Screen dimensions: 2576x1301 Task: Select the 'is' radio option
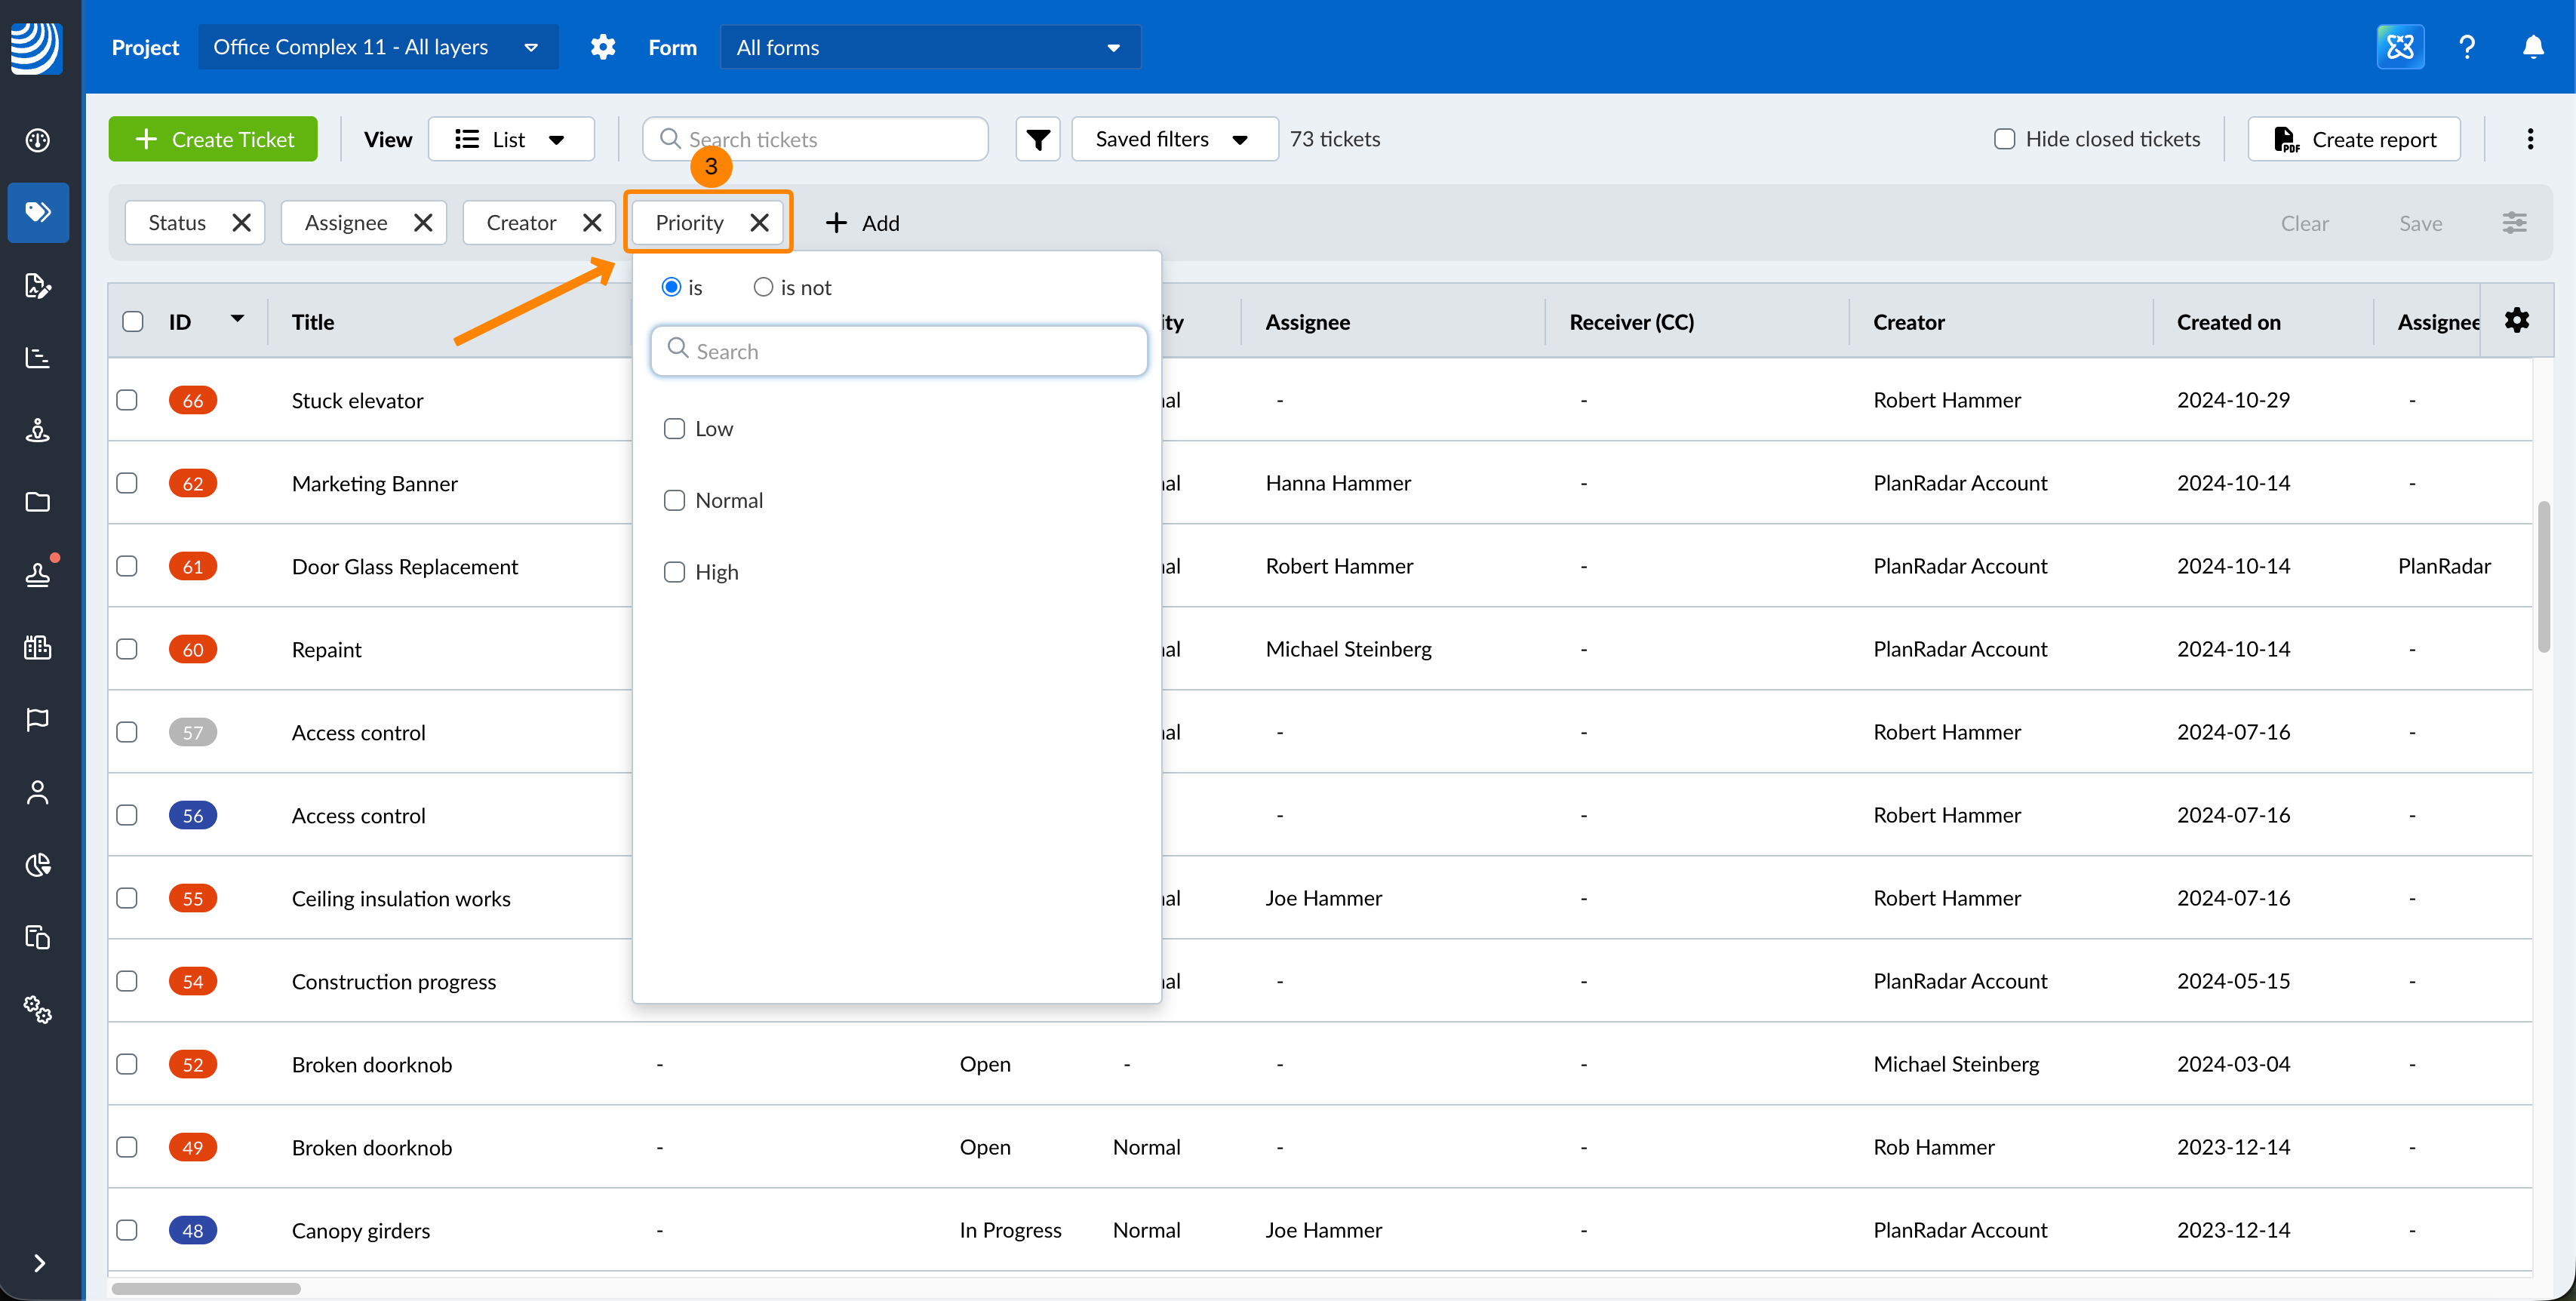tap(672, 288)
